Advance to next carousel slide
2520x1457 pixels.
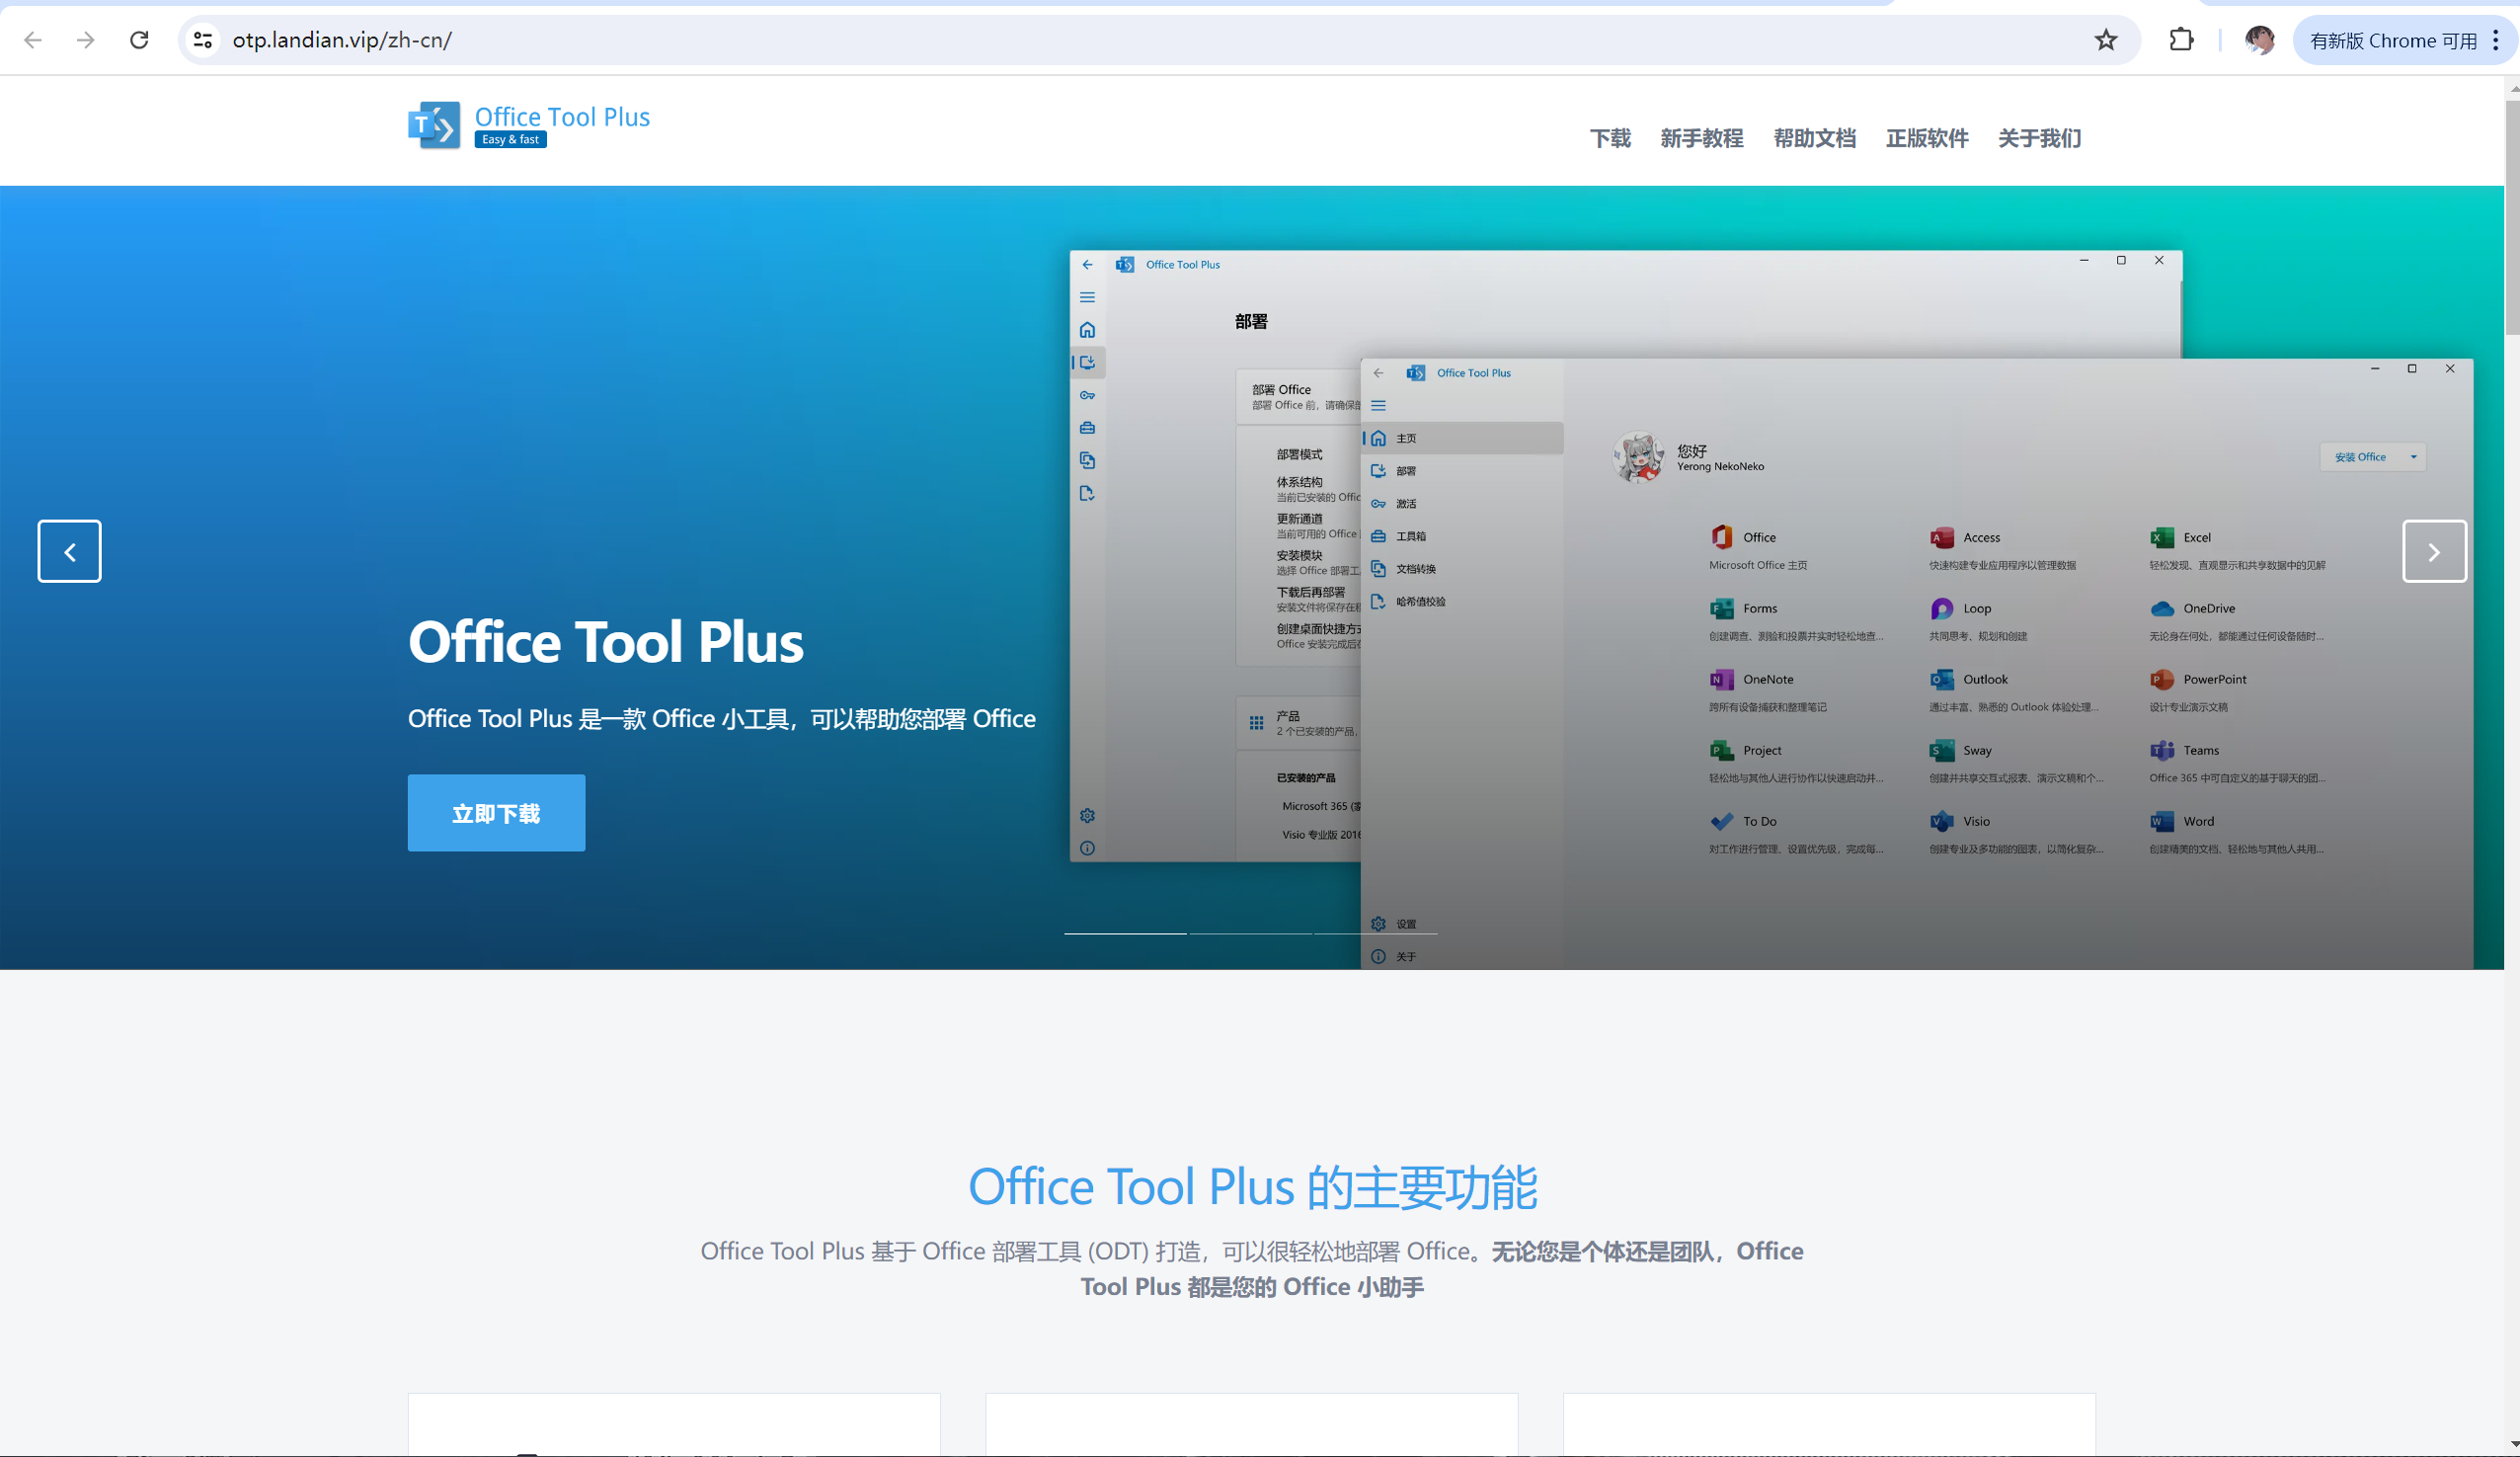click(x=2433, y=551)
